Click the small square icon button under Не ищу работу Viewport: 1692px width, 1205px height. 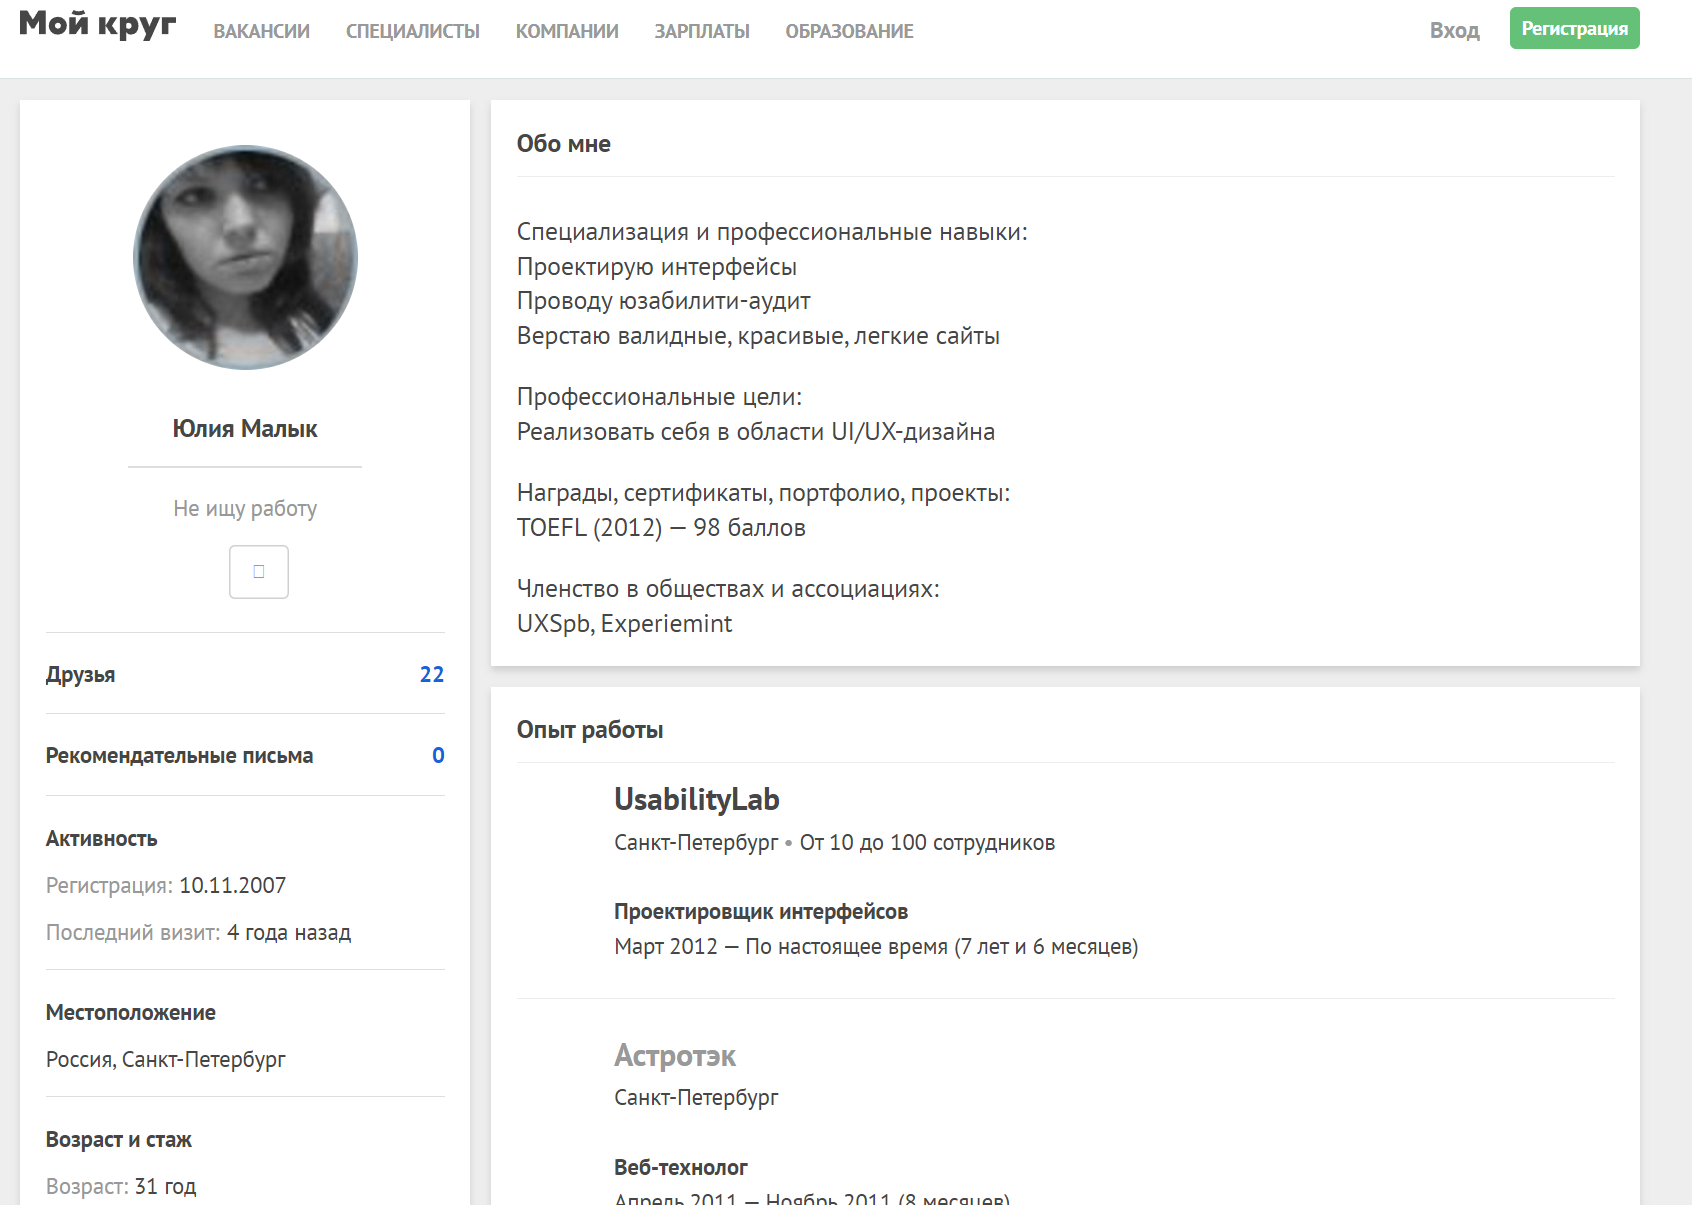pos(259,572)
